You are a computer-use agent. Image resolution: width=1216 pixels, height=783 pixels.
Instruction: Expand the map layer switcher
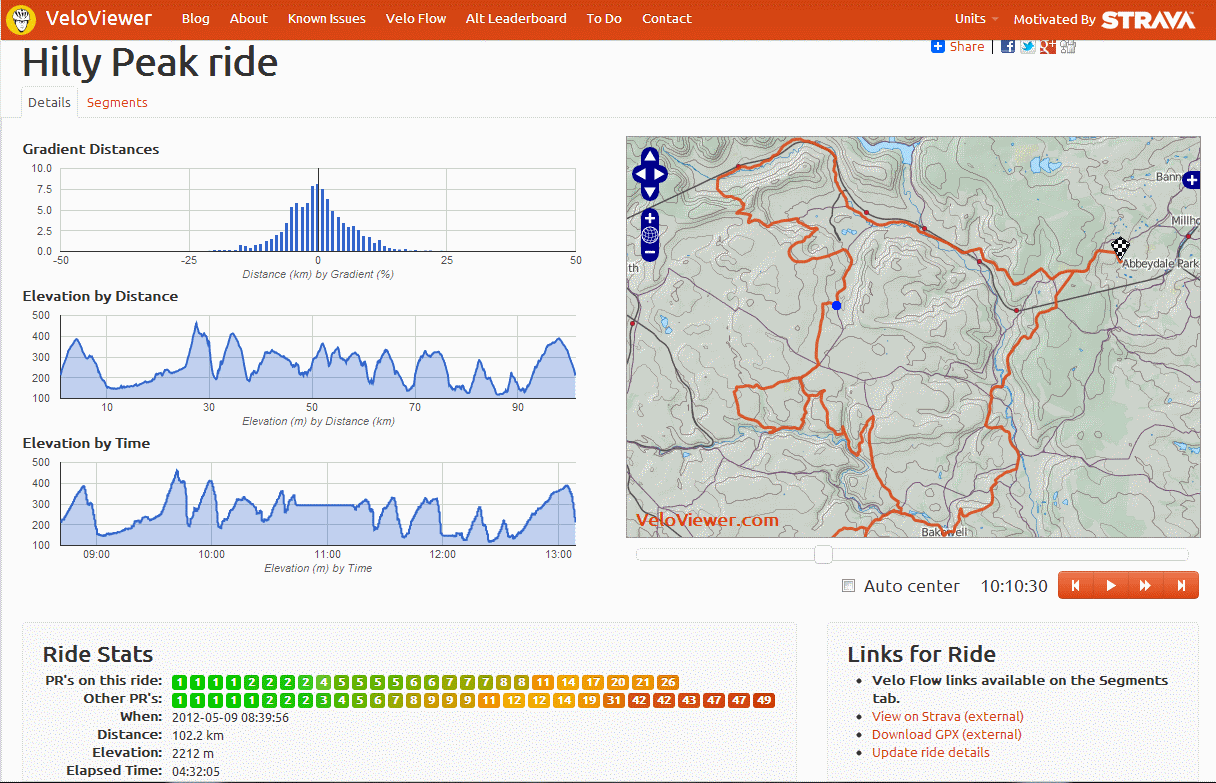(x=1191, y=181)
